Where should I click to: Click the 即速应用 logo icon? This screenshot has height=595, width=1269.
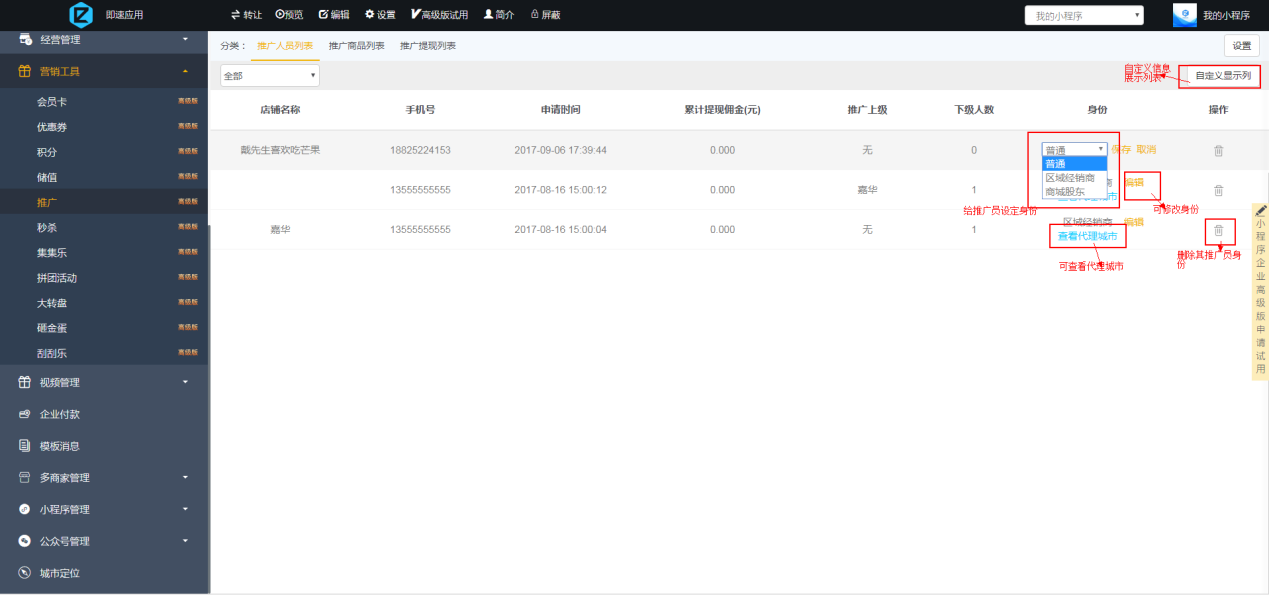pos(81,15)
